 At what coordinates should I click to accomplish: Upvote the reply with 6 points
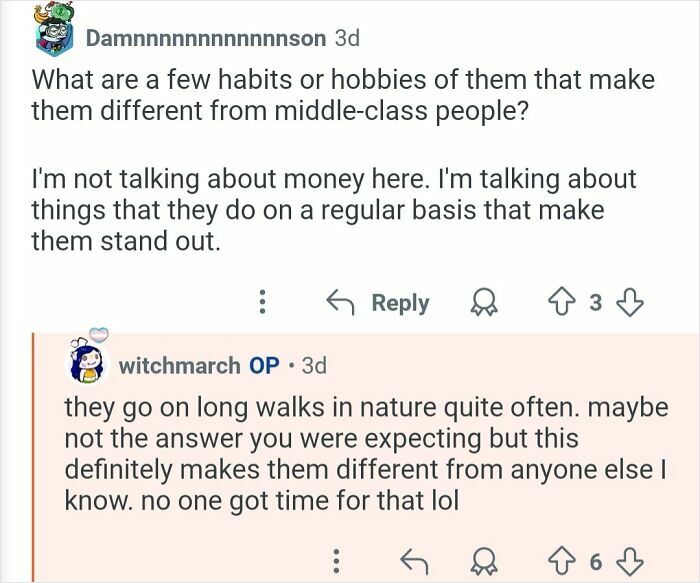pyautogui.click(x=562, y=562)
